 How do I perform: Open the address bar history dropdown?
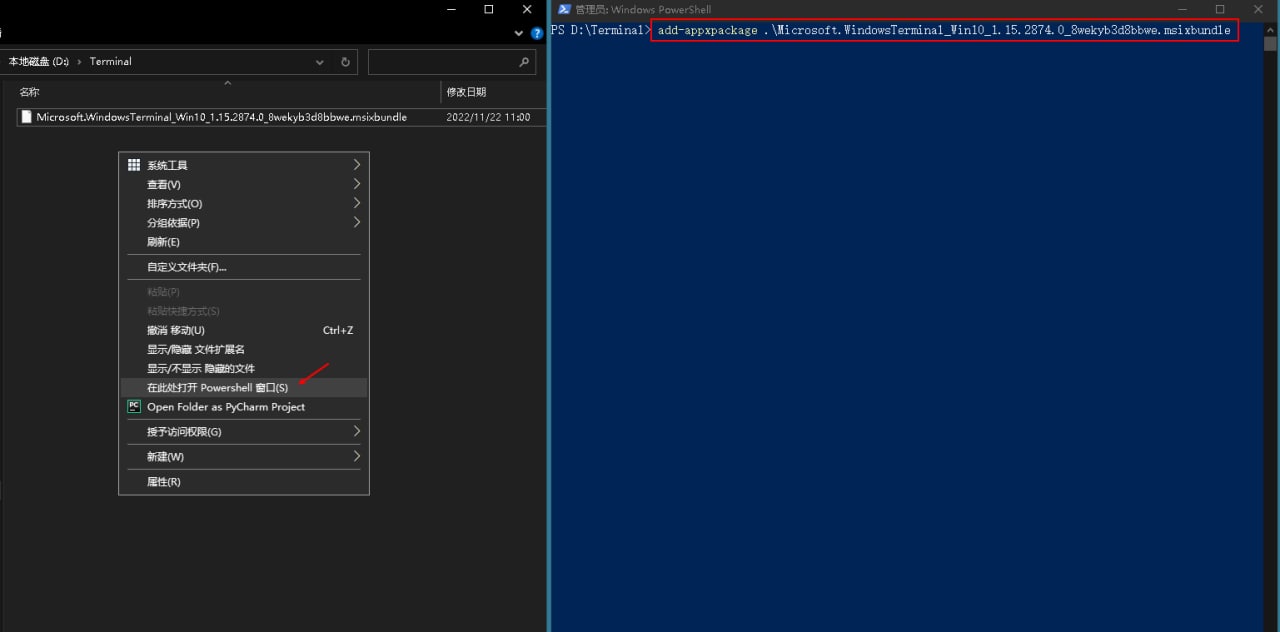(320, 62)
